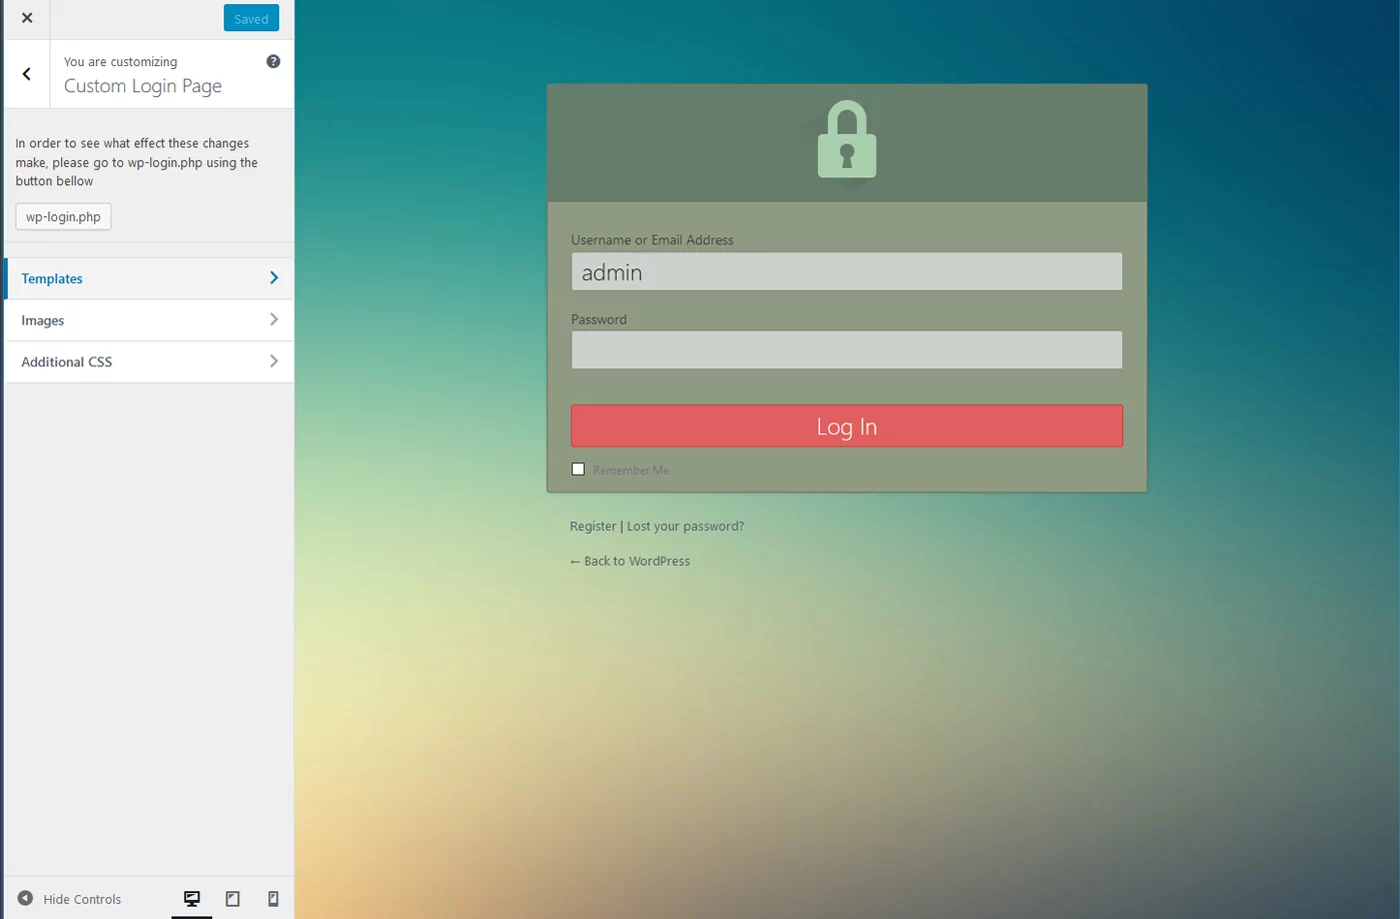Open the Images section

[149, 320]
